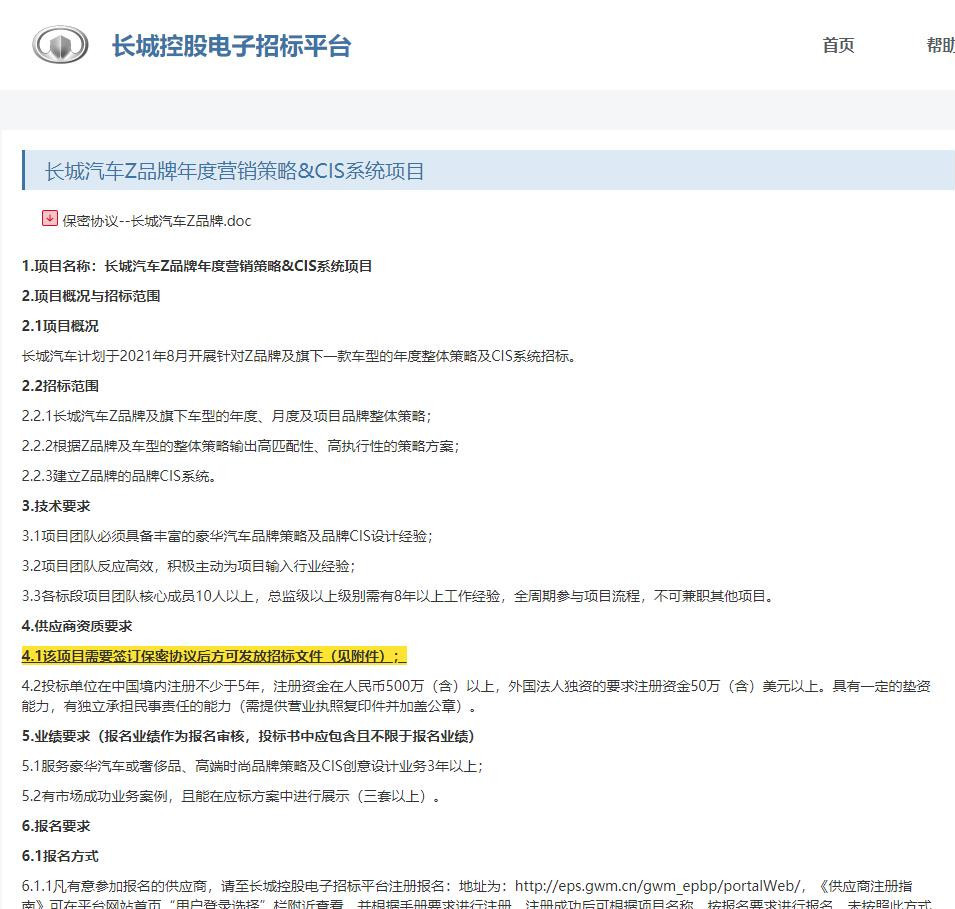The image size is (955, 909).
Task: Click the 3.技术要求 heading
Action: click(x=56, y=506)
